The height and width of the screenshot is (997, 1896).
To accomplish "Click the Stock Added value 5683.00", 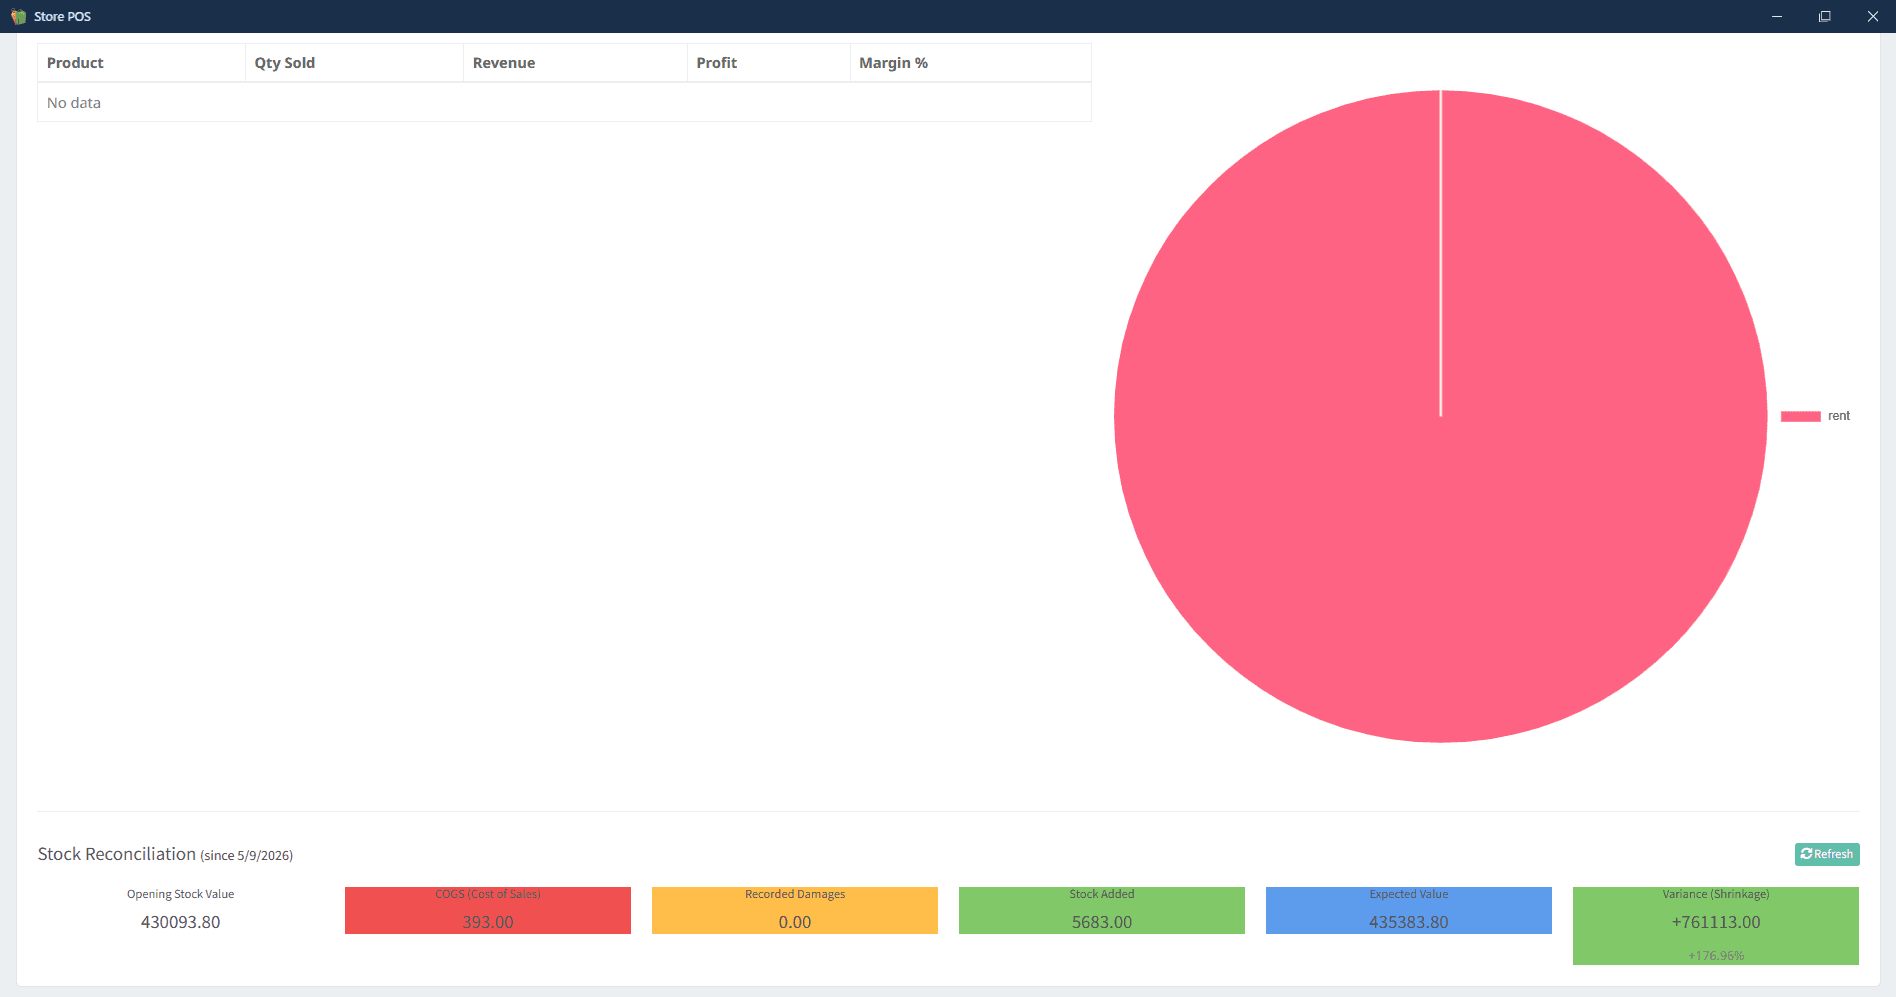I will pyautogui.click(x=1102, y=922).
